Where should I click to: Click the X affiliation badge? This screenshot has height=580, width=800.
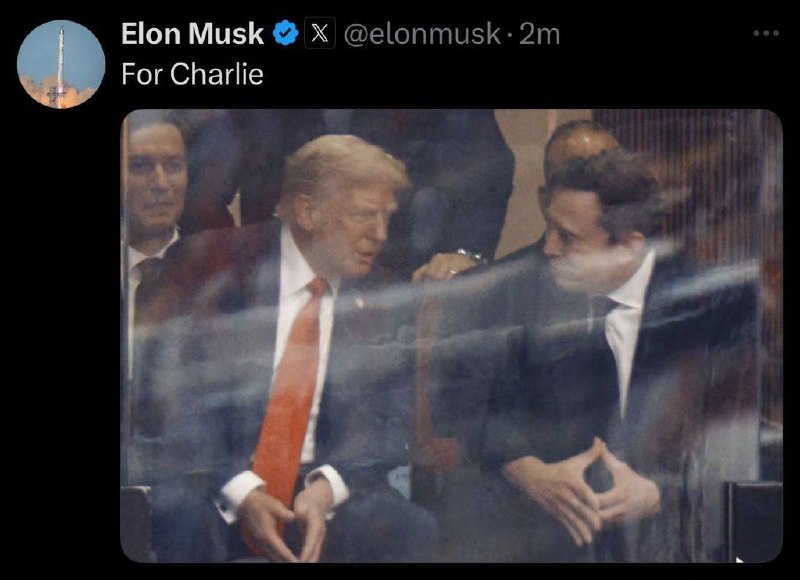tap(320, 33)
